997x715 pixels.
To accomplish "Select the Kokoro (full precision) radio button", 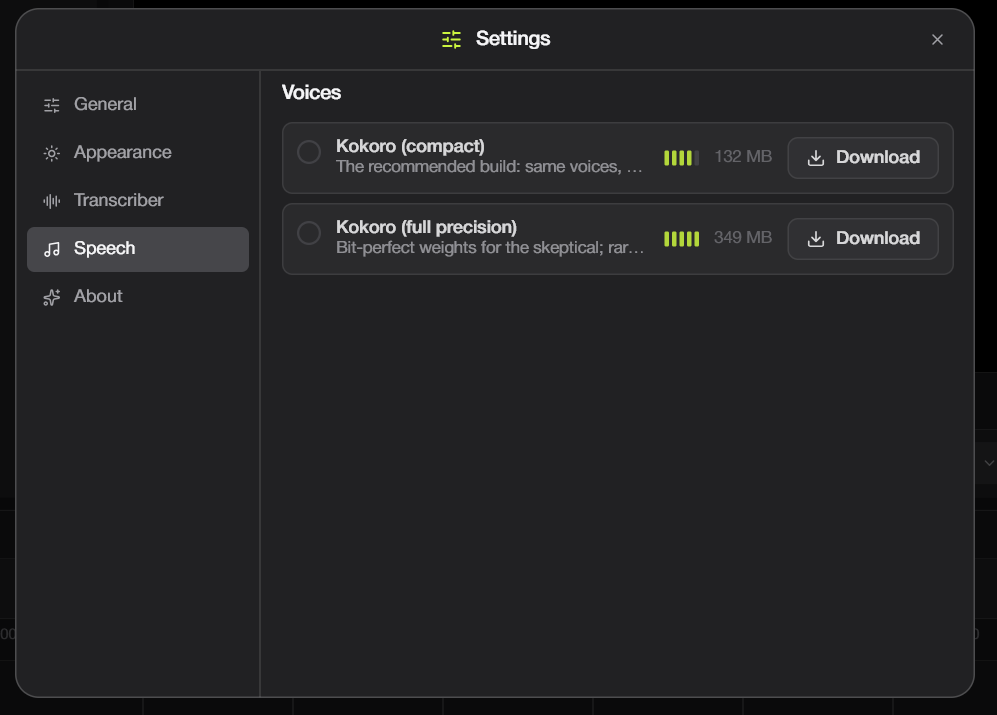I will point(309,233).
